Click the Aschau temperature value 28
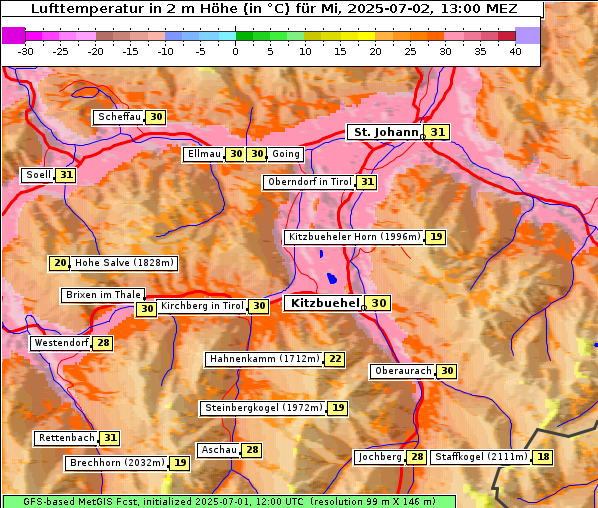Viewport: 598px width, 508px height. 252,450
